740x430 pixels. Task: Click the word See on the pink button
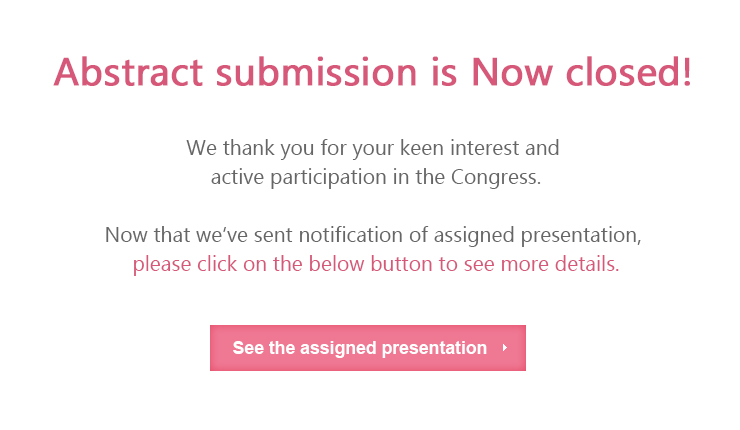(248, 348)
